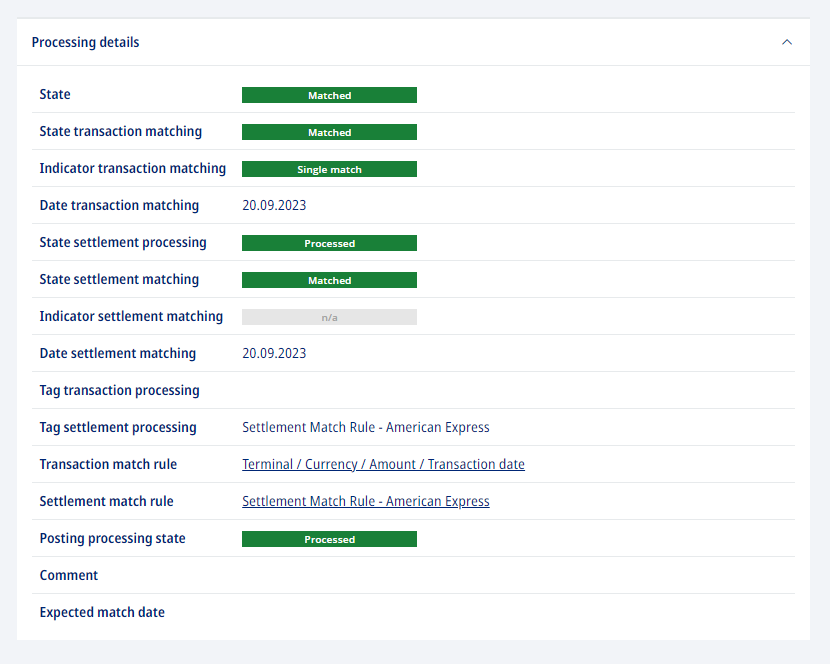Open the Settlement Match Rule - American Express link
This screenshot has height=664, width=830.
pyautogui.click(x=366, y=501)
